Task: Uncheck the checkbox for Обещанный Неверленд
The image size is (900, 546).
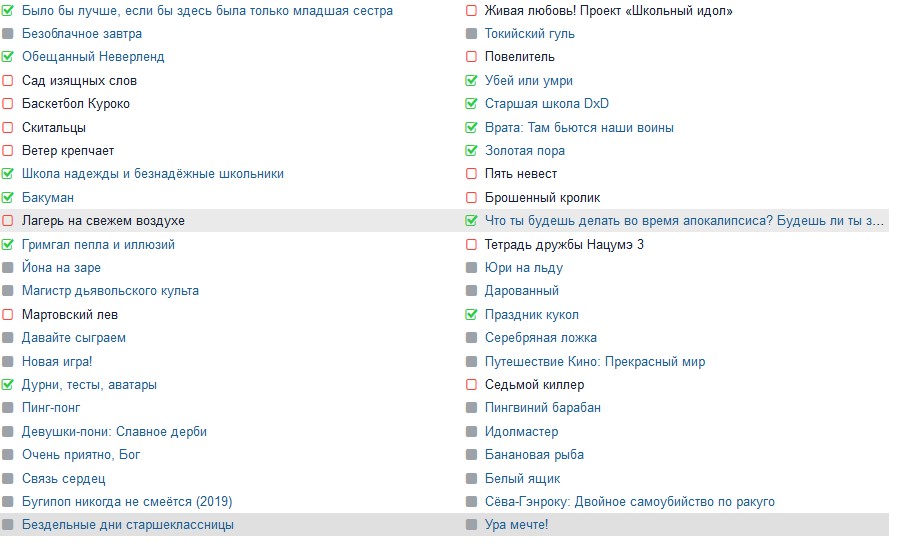Action: coord(8,57)
